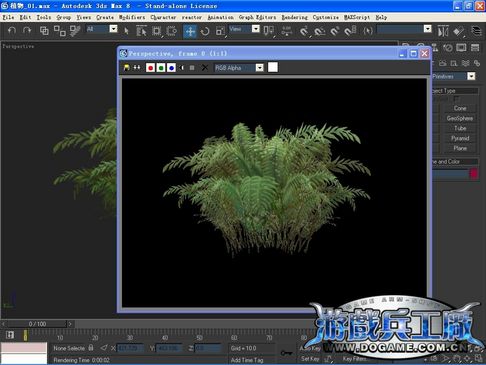Open the Motion command panel tab

click(x=448, y=48)
